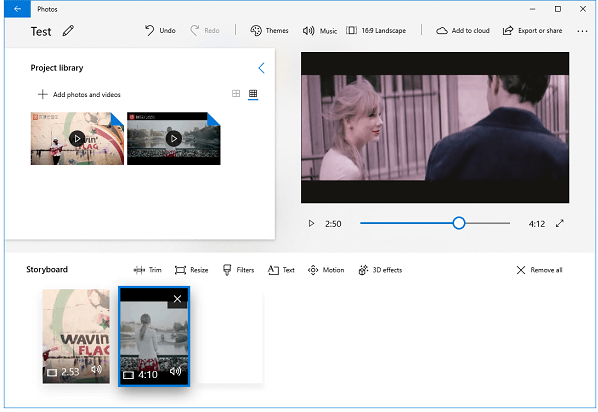Add project to cloud
Image resolution: width=598 pixels, height=412 pixels.
pyautogui.click(x=463, y=31)
